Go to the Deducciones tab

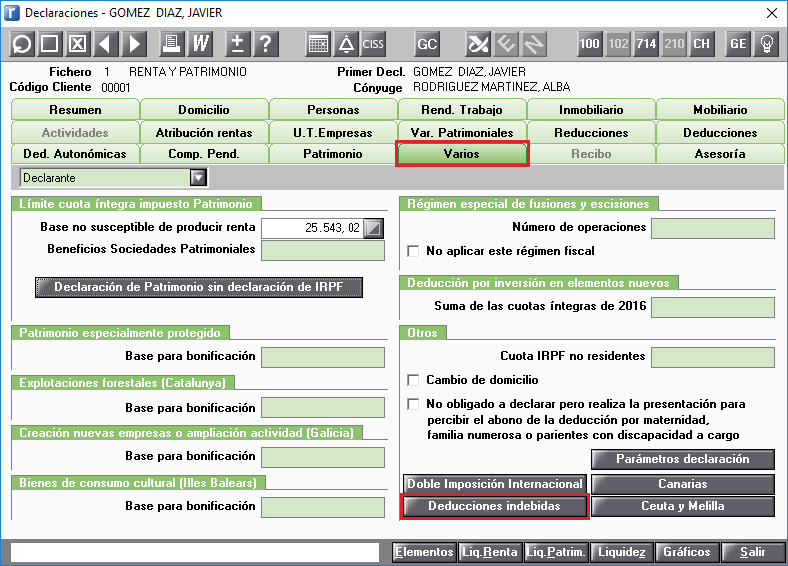click(x=720, y=133)
